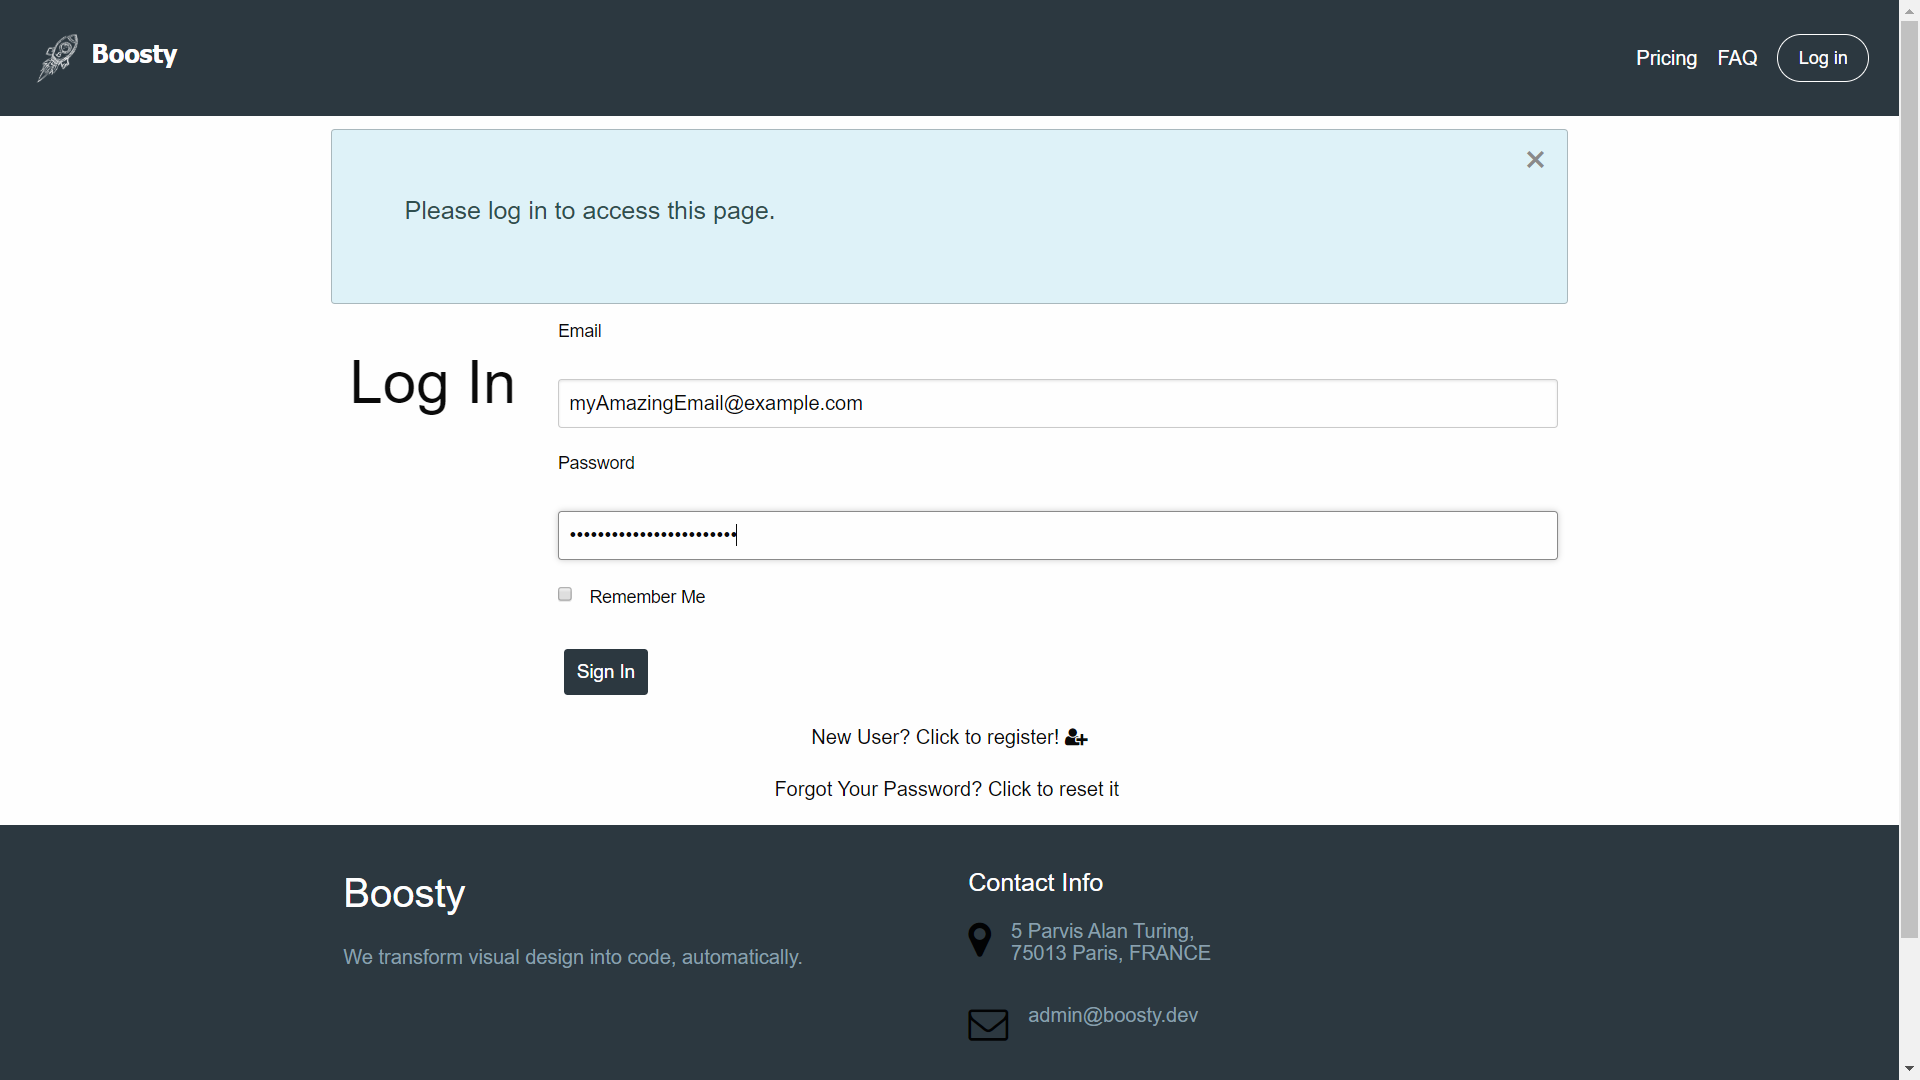Image resolution: width=1920 pixels, height=1080 pixels.
Task: Open the Pricing page from navbar
Action: [1666, 58]
